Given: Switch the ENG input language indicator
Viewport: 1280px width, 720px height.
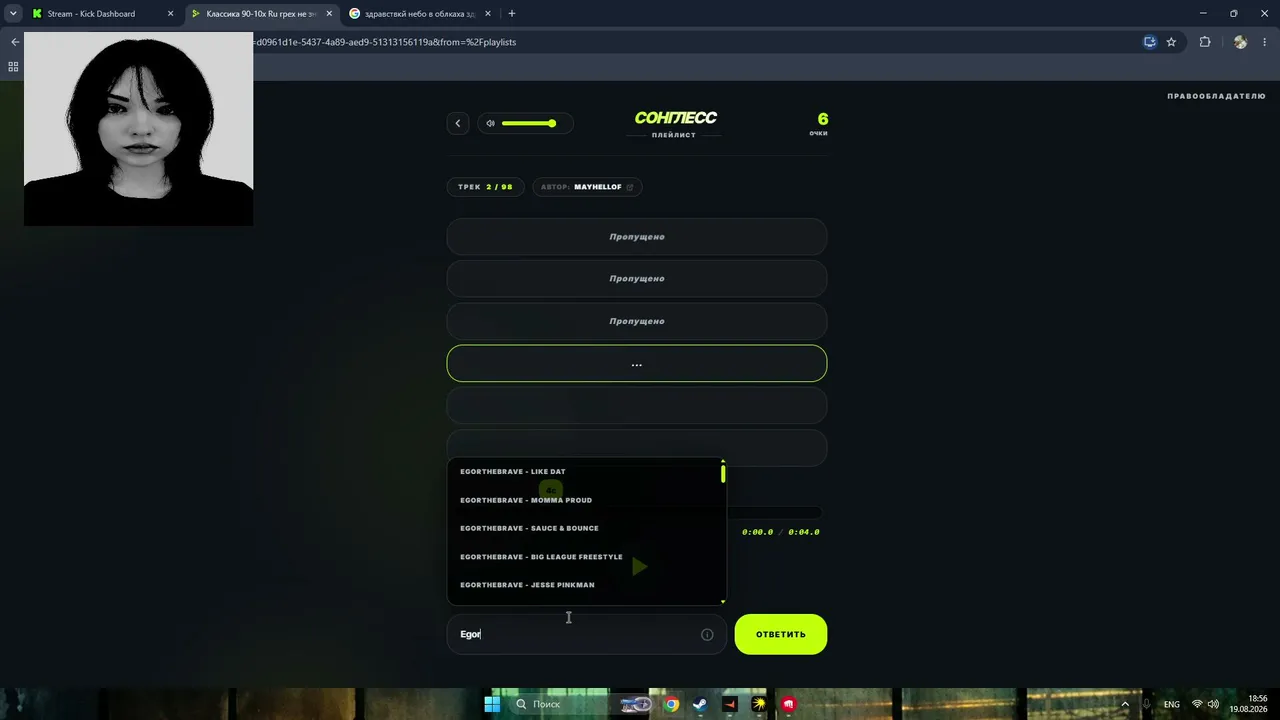Looking at the screenshot, I should [1172, 704].
